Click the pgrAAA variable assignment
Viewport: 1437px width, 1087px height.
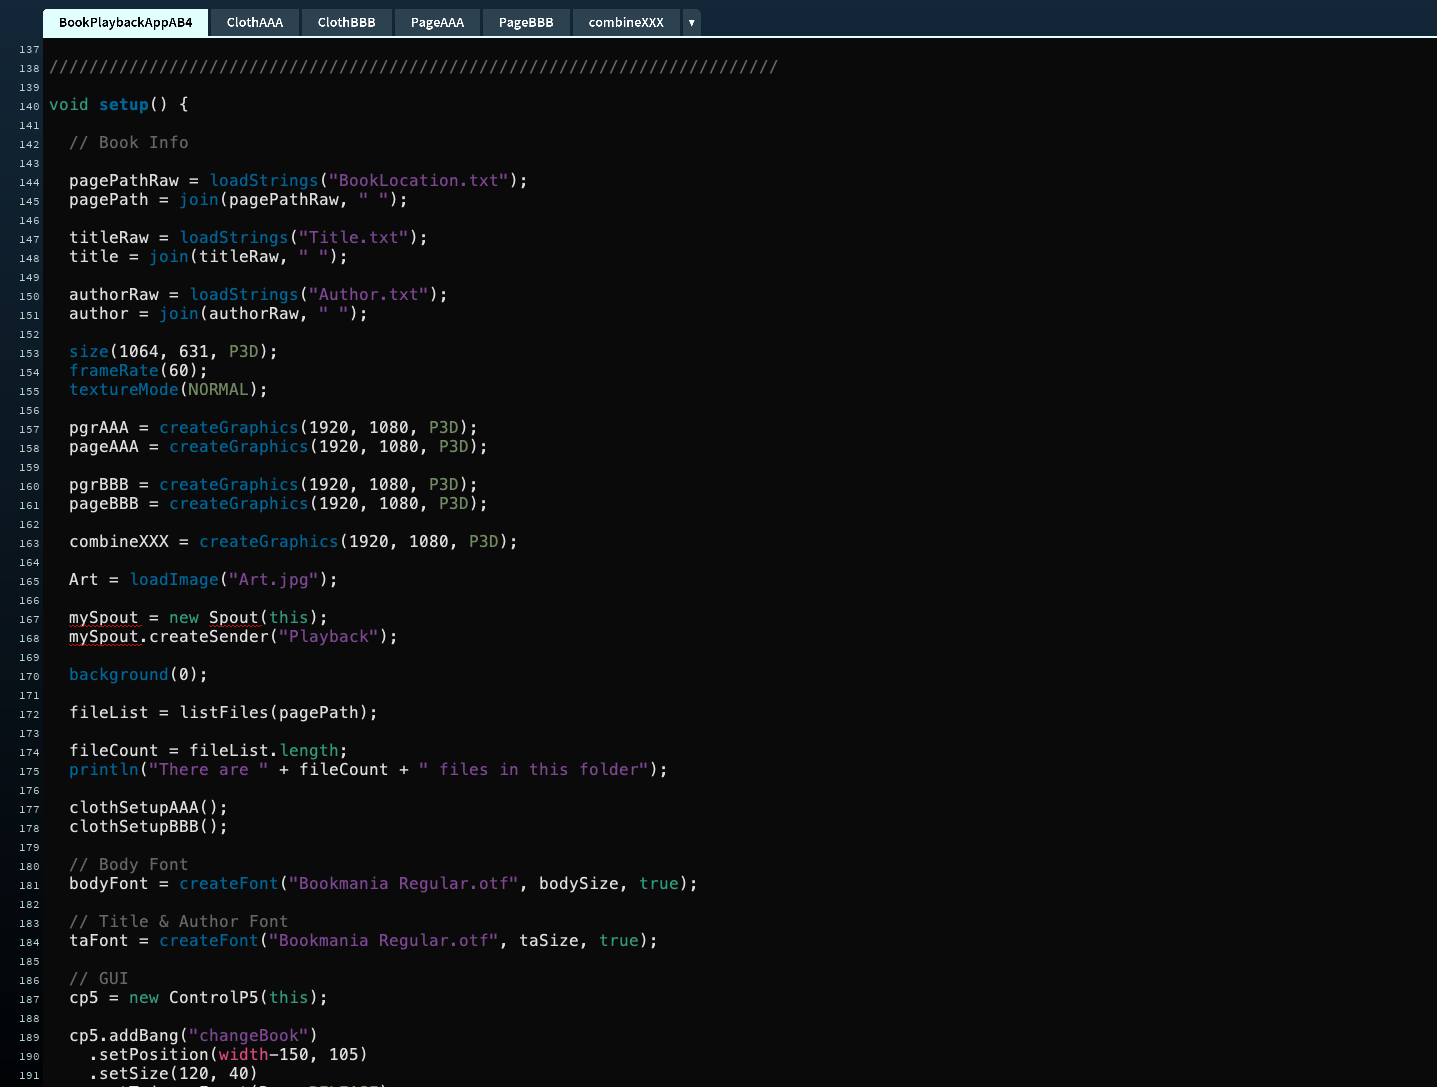coord(274,428)
